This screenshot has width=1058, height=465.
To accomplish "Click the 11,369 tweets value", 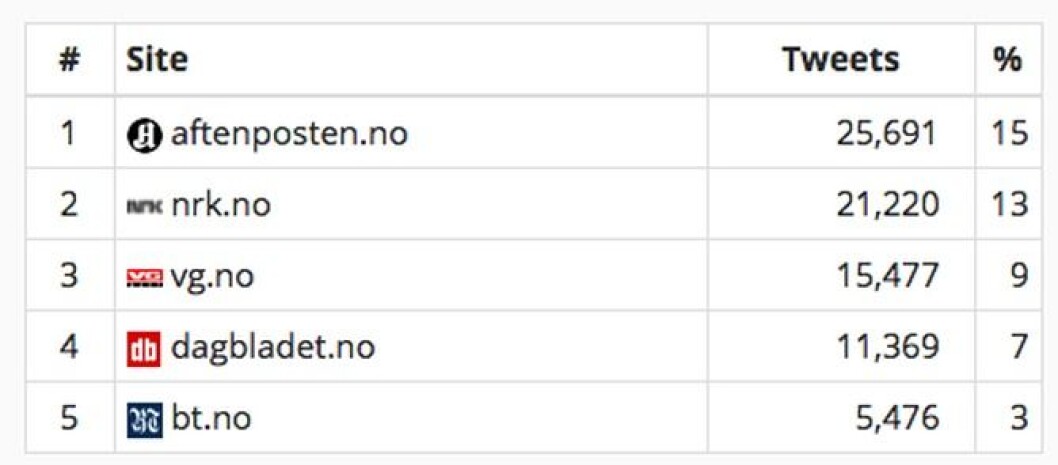I will [x=887, y=347].
